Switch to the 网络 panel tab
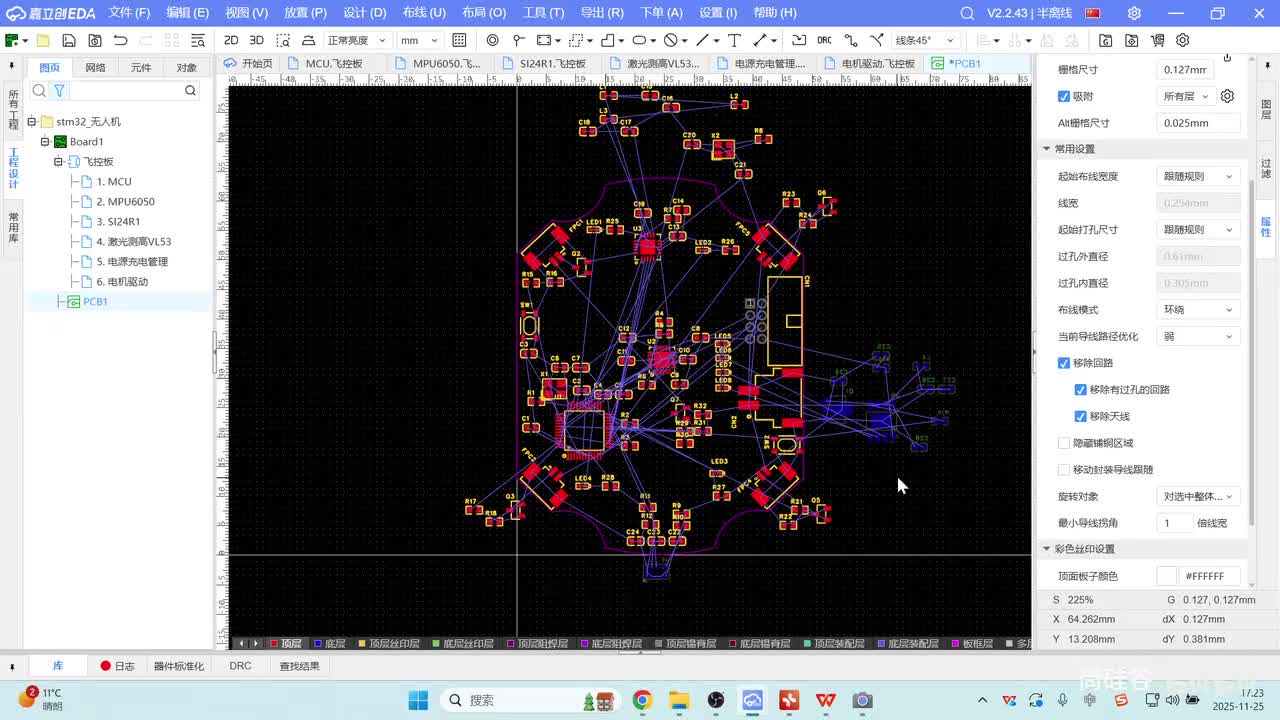 pyautogui.click(x=95, y=67)
